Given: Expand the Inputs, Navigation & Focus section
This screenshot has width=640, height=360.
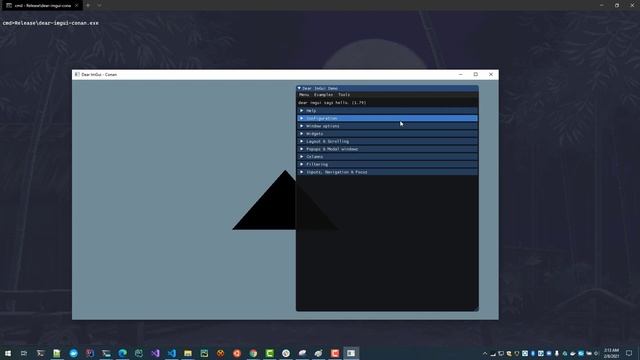Looking at the screenshot, I should pyautogui.click(x=387, y=172).
